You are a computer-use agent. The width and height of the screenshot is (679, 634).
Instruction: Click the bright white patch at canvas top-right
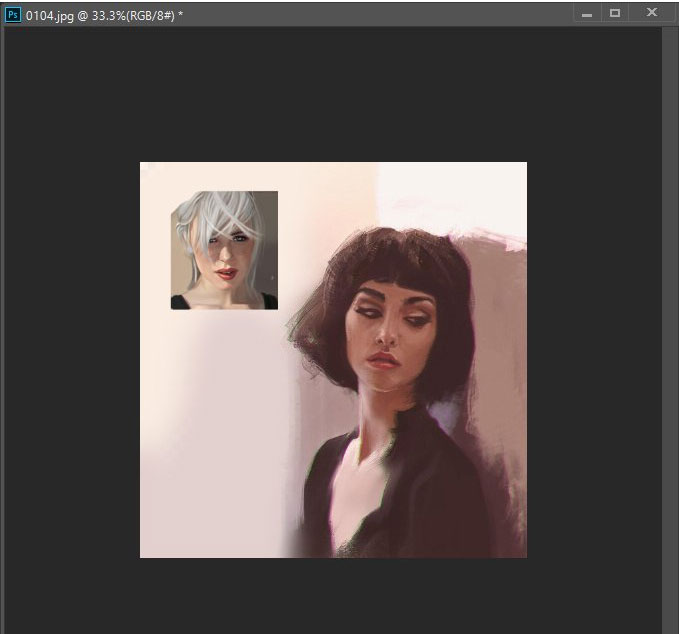(455, 195)
